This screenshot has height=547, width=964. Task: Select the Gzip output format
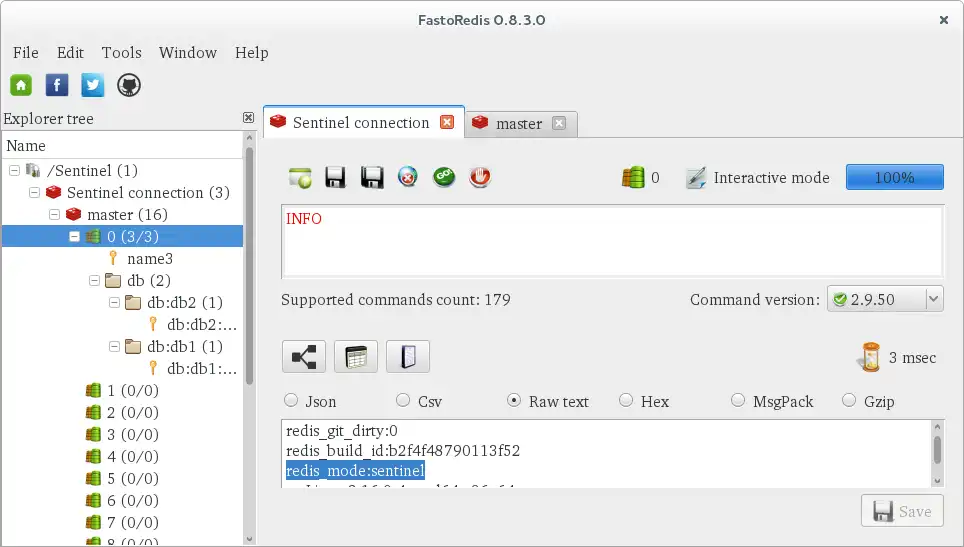pos(849,401)
